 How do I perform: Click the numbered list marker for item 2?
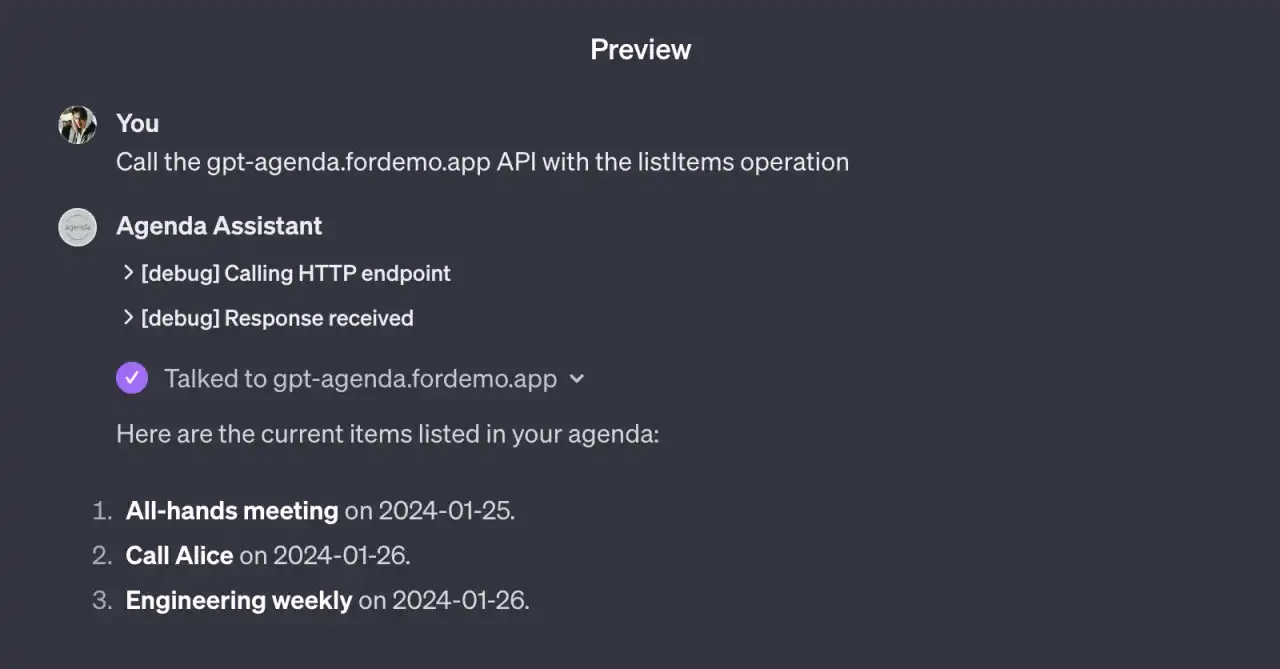click(102, 555)
